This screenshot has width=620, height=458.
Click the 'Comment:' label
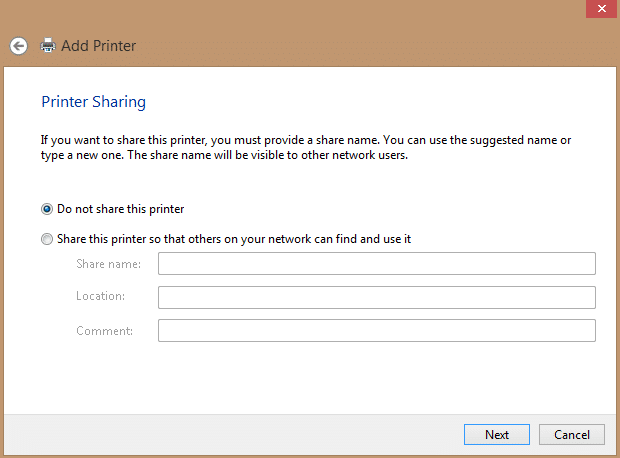coord(104,331)
